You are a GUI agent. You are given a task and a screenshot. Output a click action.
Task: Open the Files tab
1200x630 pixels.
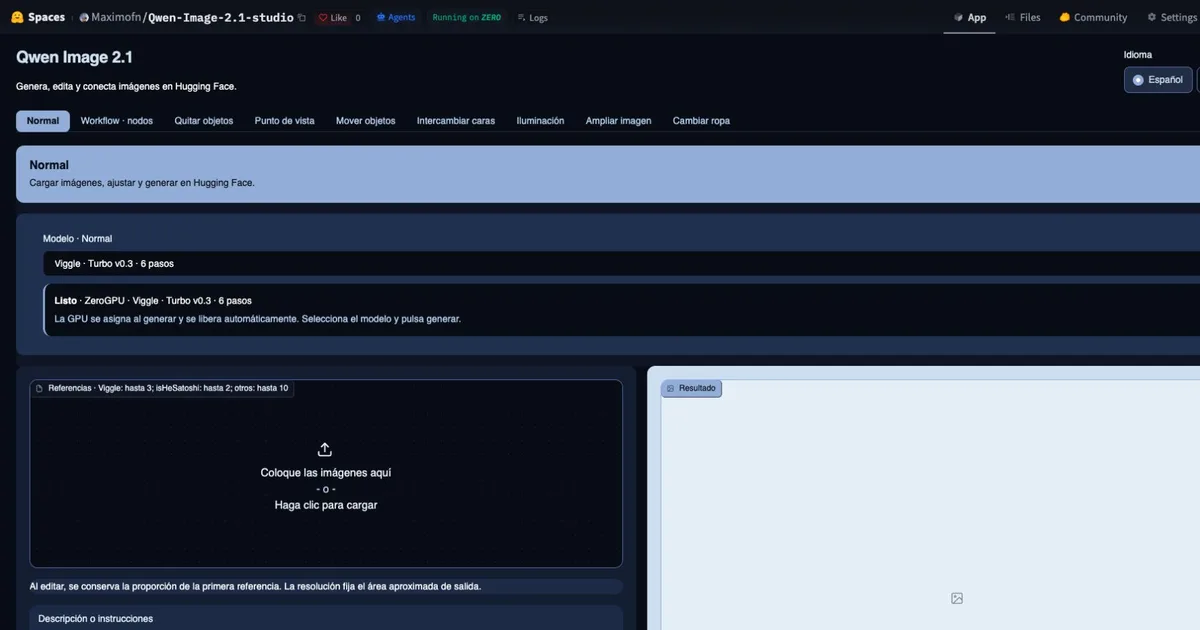click(x=1022, y=17)
